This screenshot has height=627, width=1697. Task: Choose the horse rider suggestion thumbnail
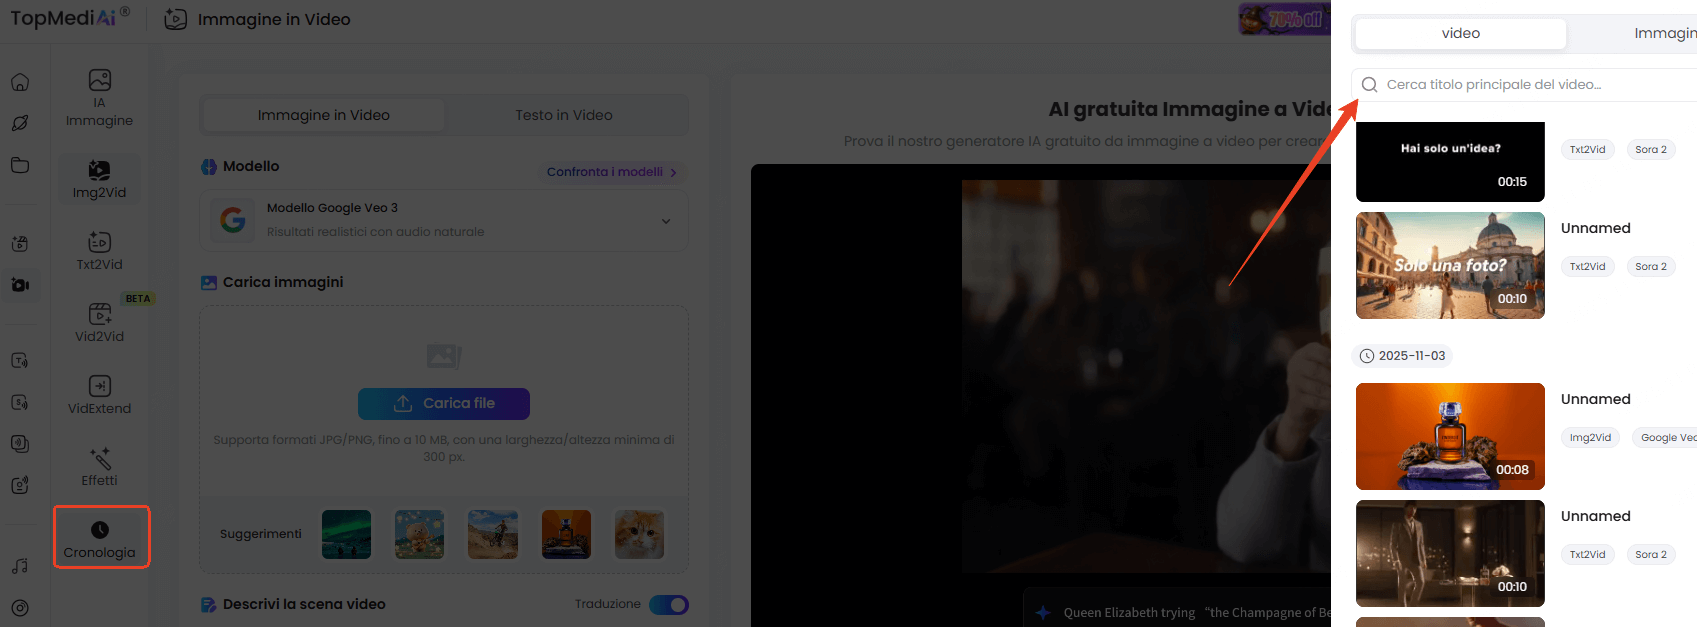[x=493, y=534]
